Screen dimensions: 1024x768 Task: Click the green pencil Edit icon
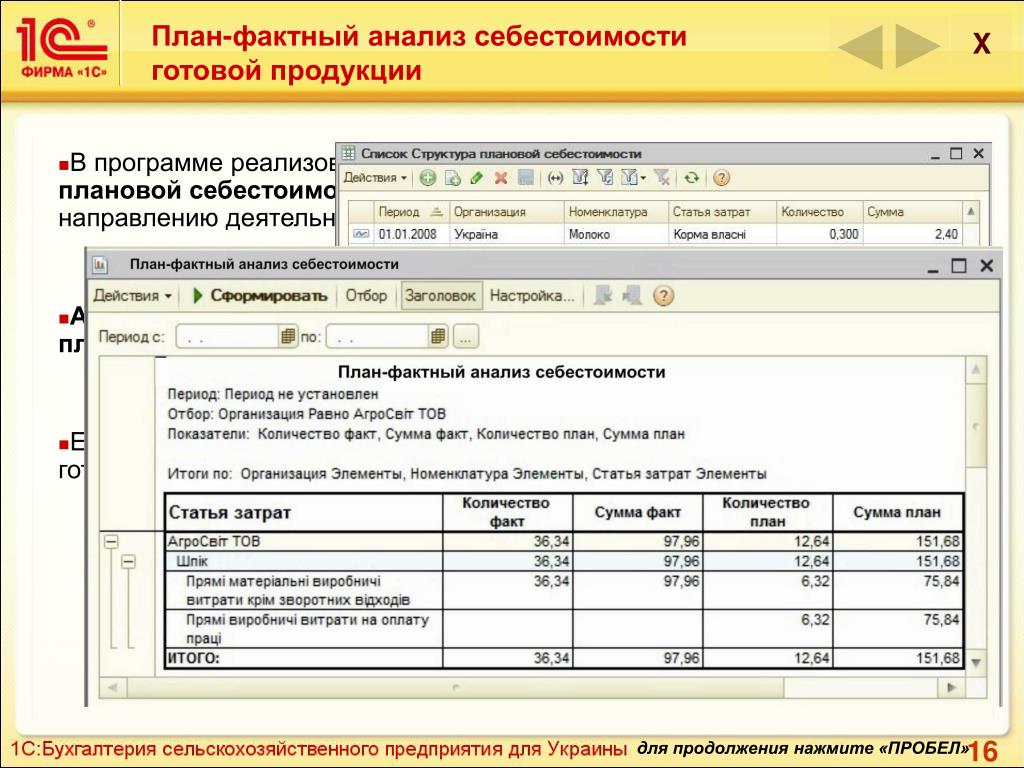pyautogui.click(x=477, y=178)
